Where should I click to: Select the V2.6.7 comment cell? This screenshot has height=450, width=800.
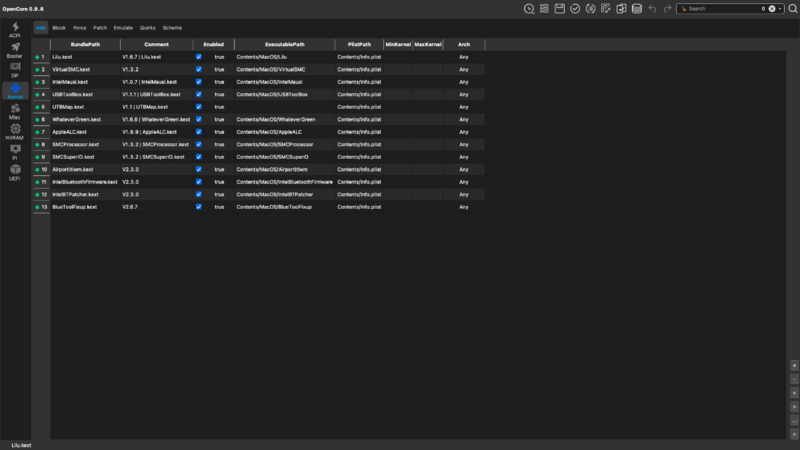tap(156, 207)
